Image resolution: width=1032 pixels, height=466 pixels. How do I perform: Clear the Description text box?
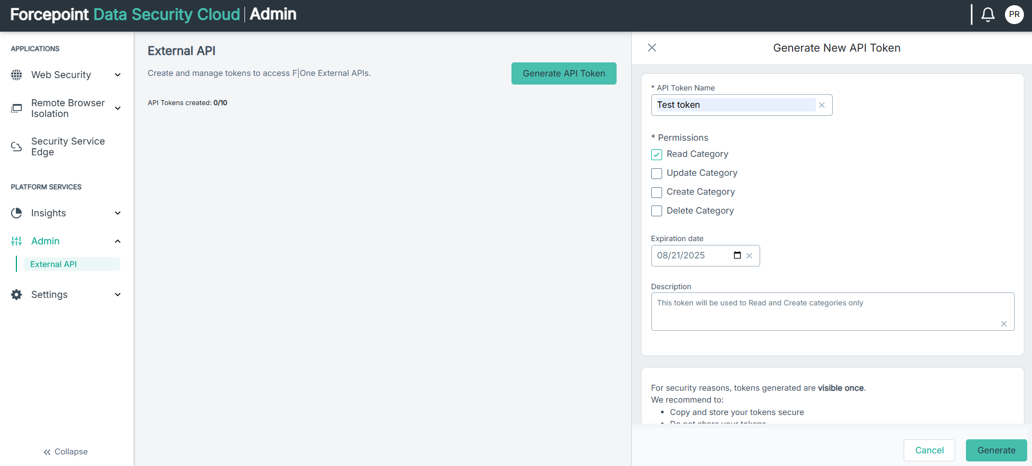pyautogui.click(x=1004, y=324)
